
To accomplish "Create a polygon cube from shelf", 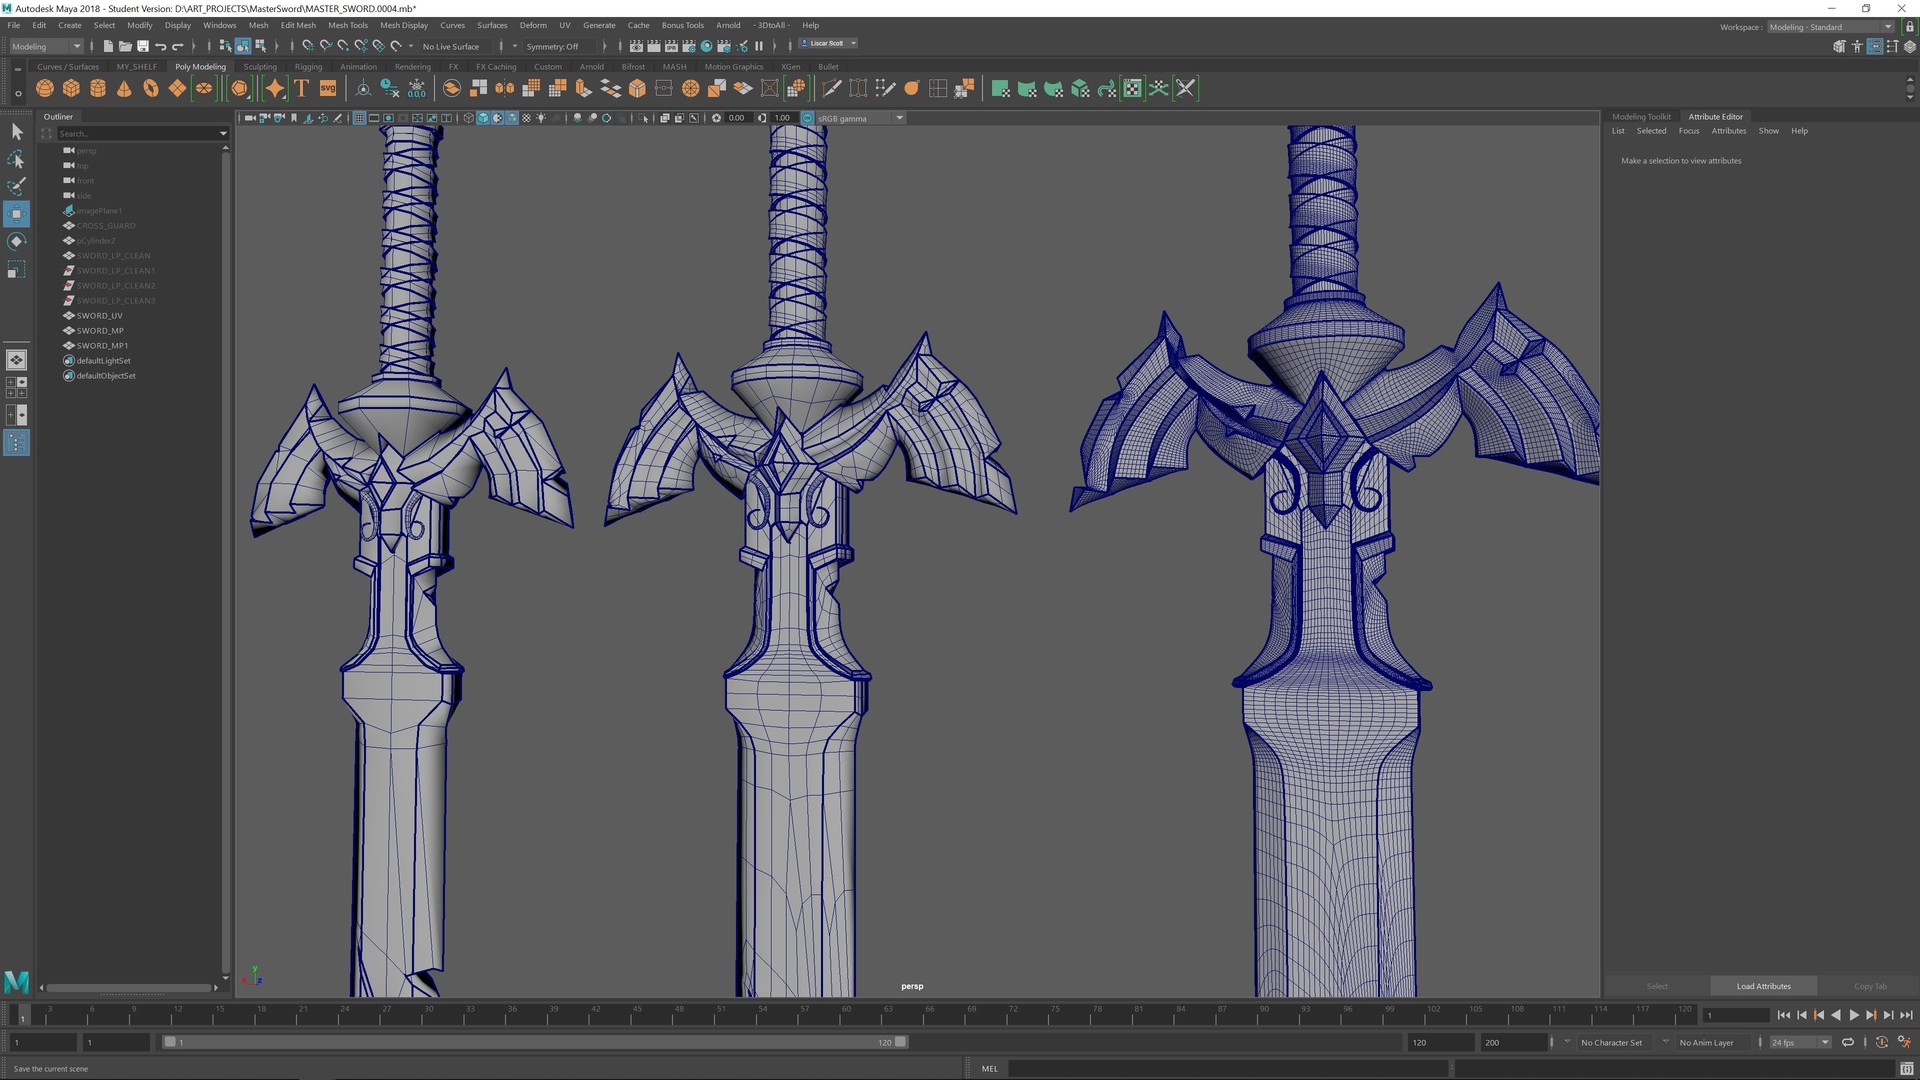I will tap(71, 89).
